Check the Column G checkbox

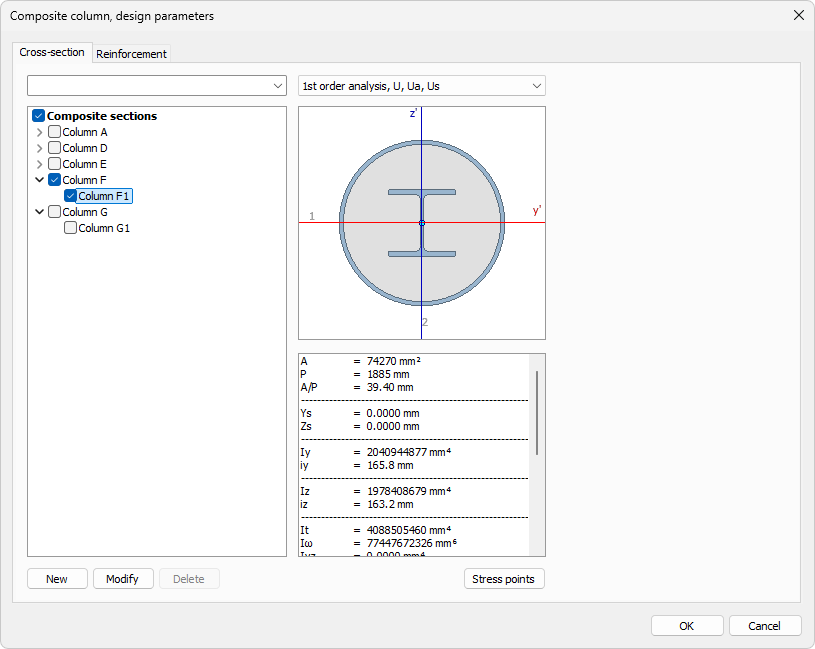[x=55, y=212]
